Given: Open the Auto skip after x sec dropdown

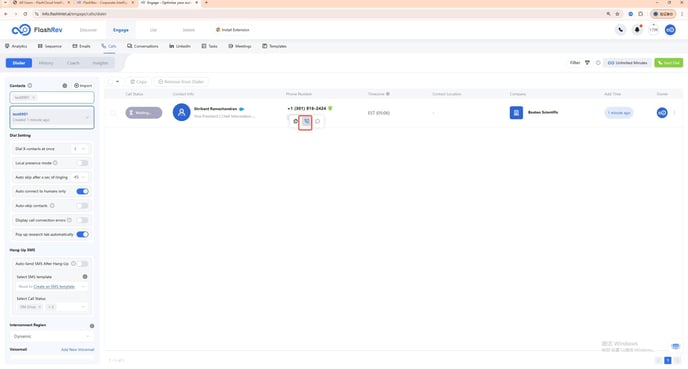Looking at the screenshot, I should pos(80,177).
